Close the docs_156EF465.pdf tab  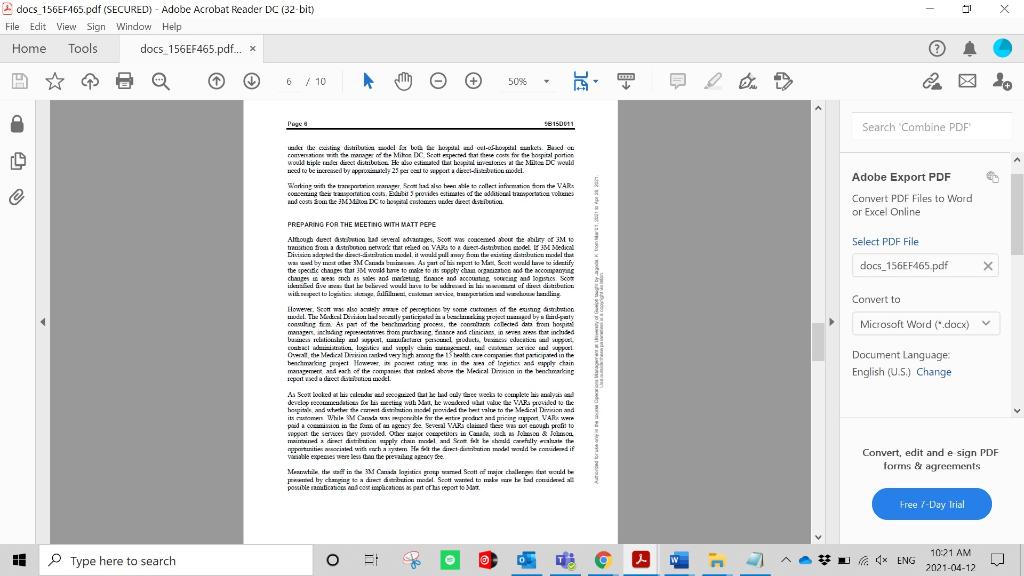click(x=253, y=49)
